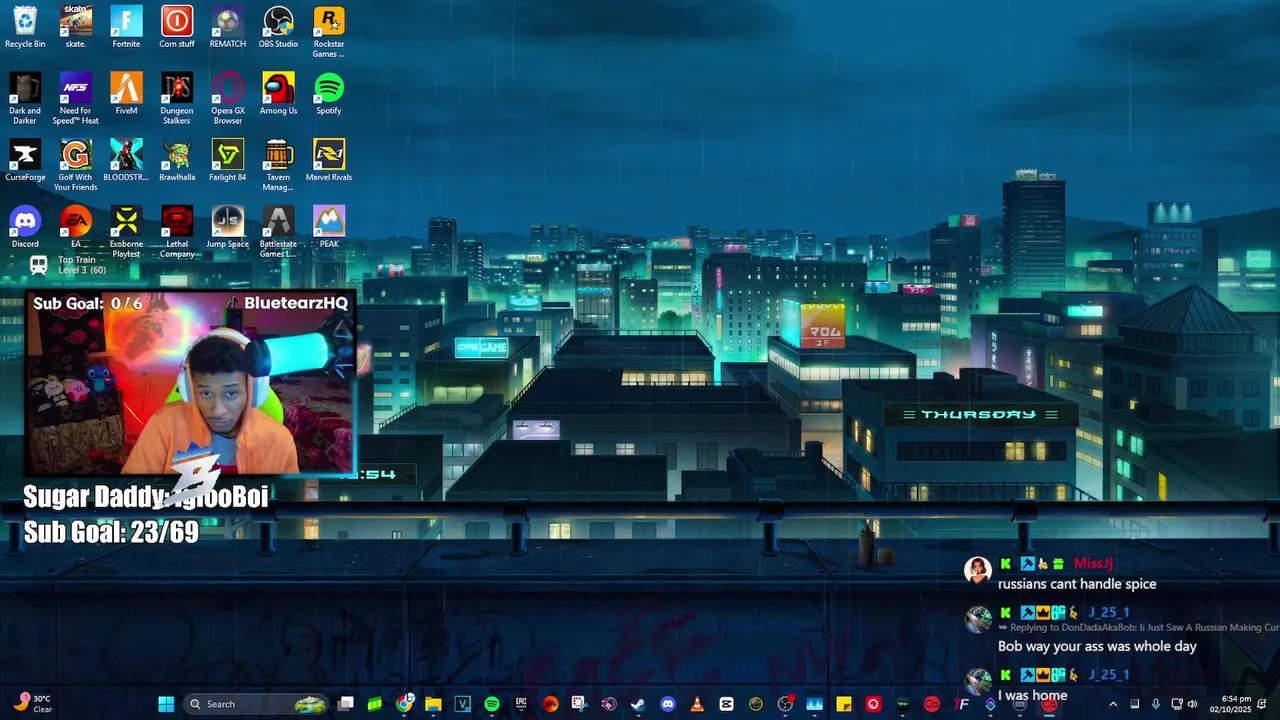Screen dimensions: 1280x720
Task: Open Google Chrome in the taskbar
Action: 404,704
